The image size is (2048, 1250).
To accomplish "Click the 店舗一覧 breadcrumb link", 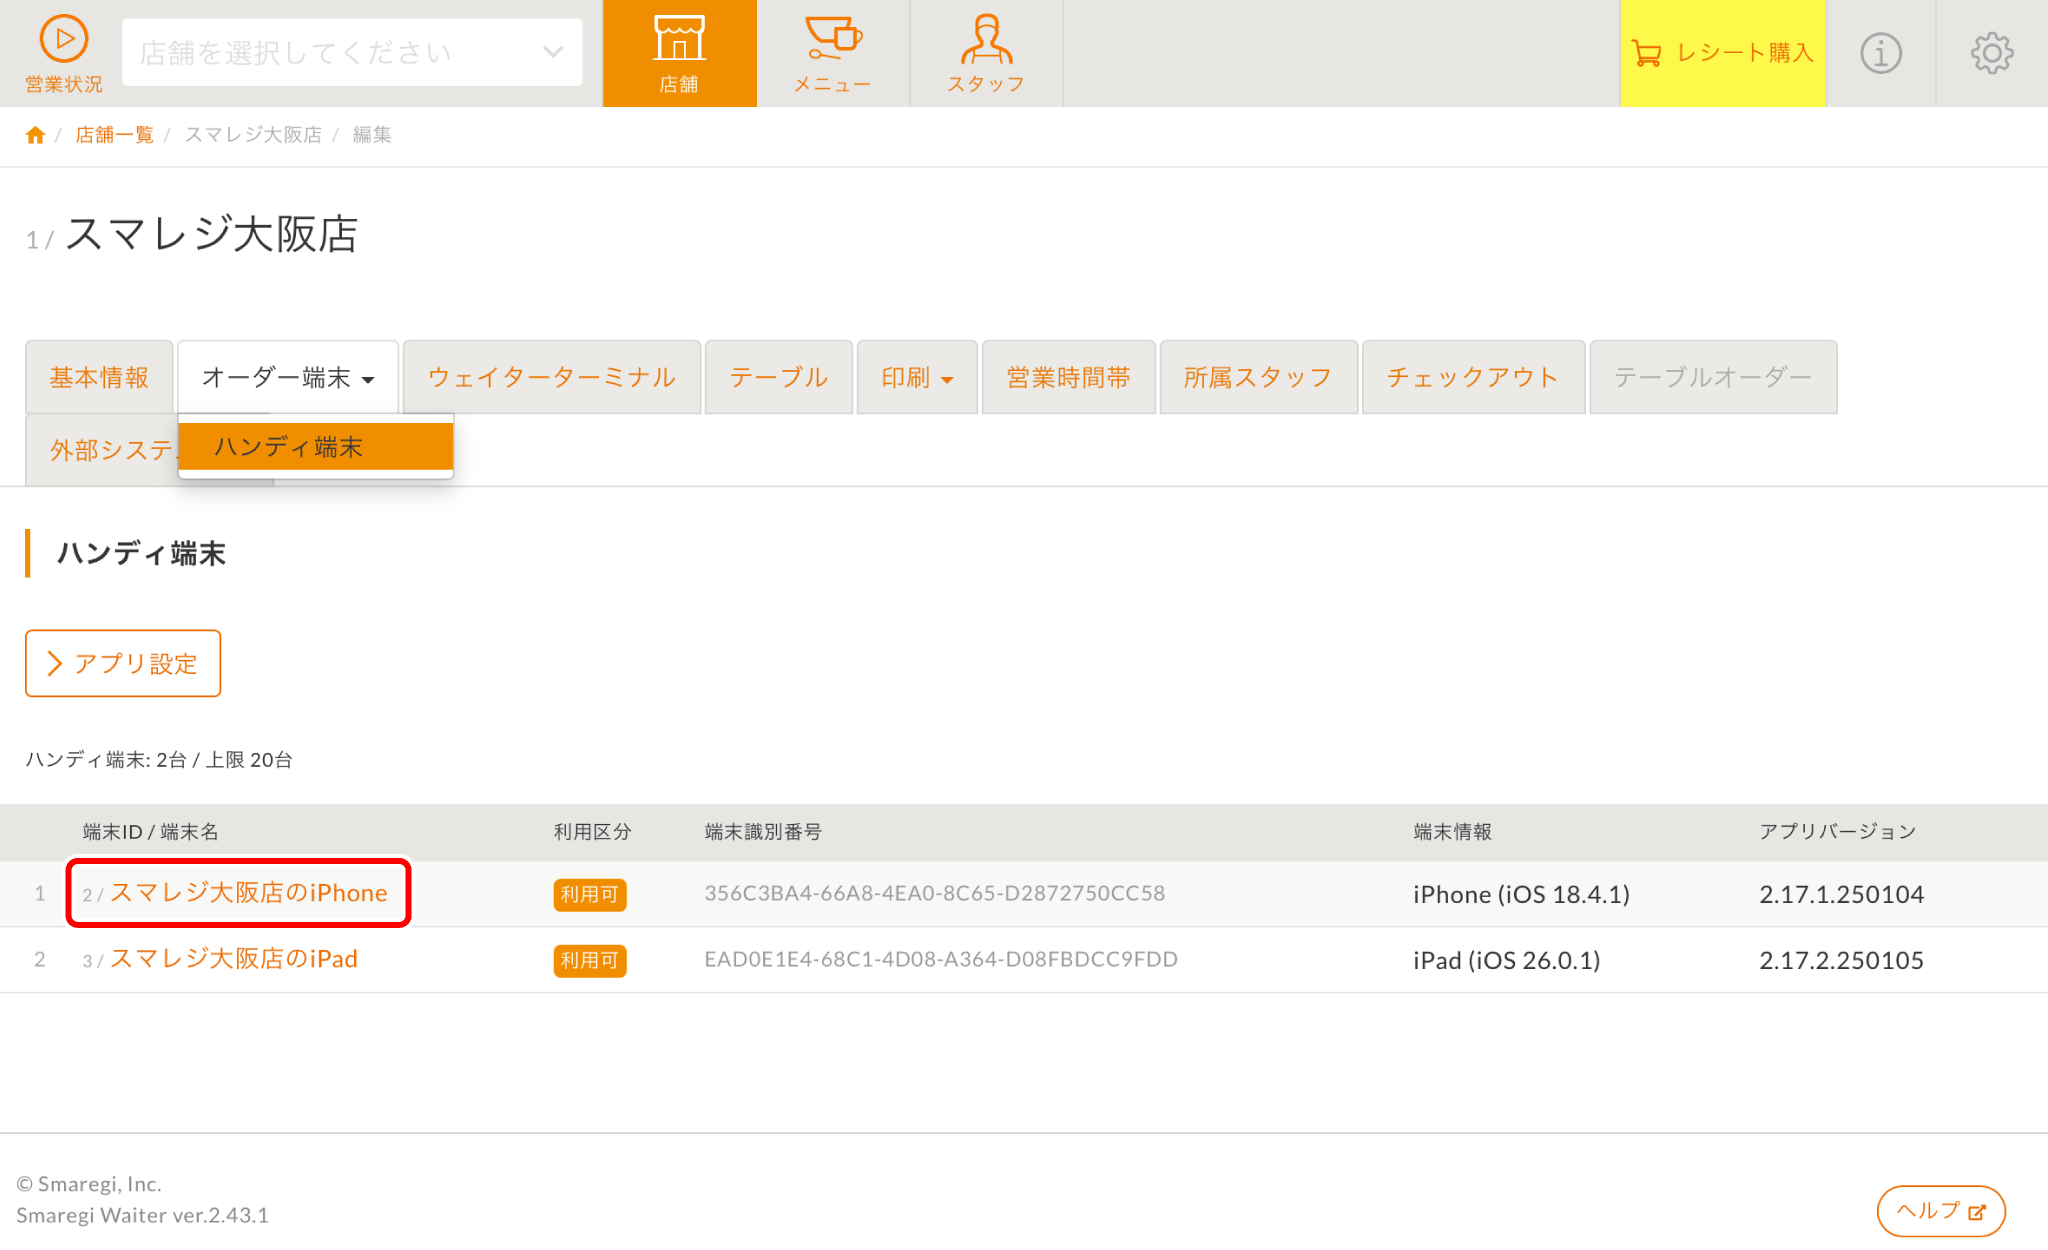I will (x=114, y=135).
